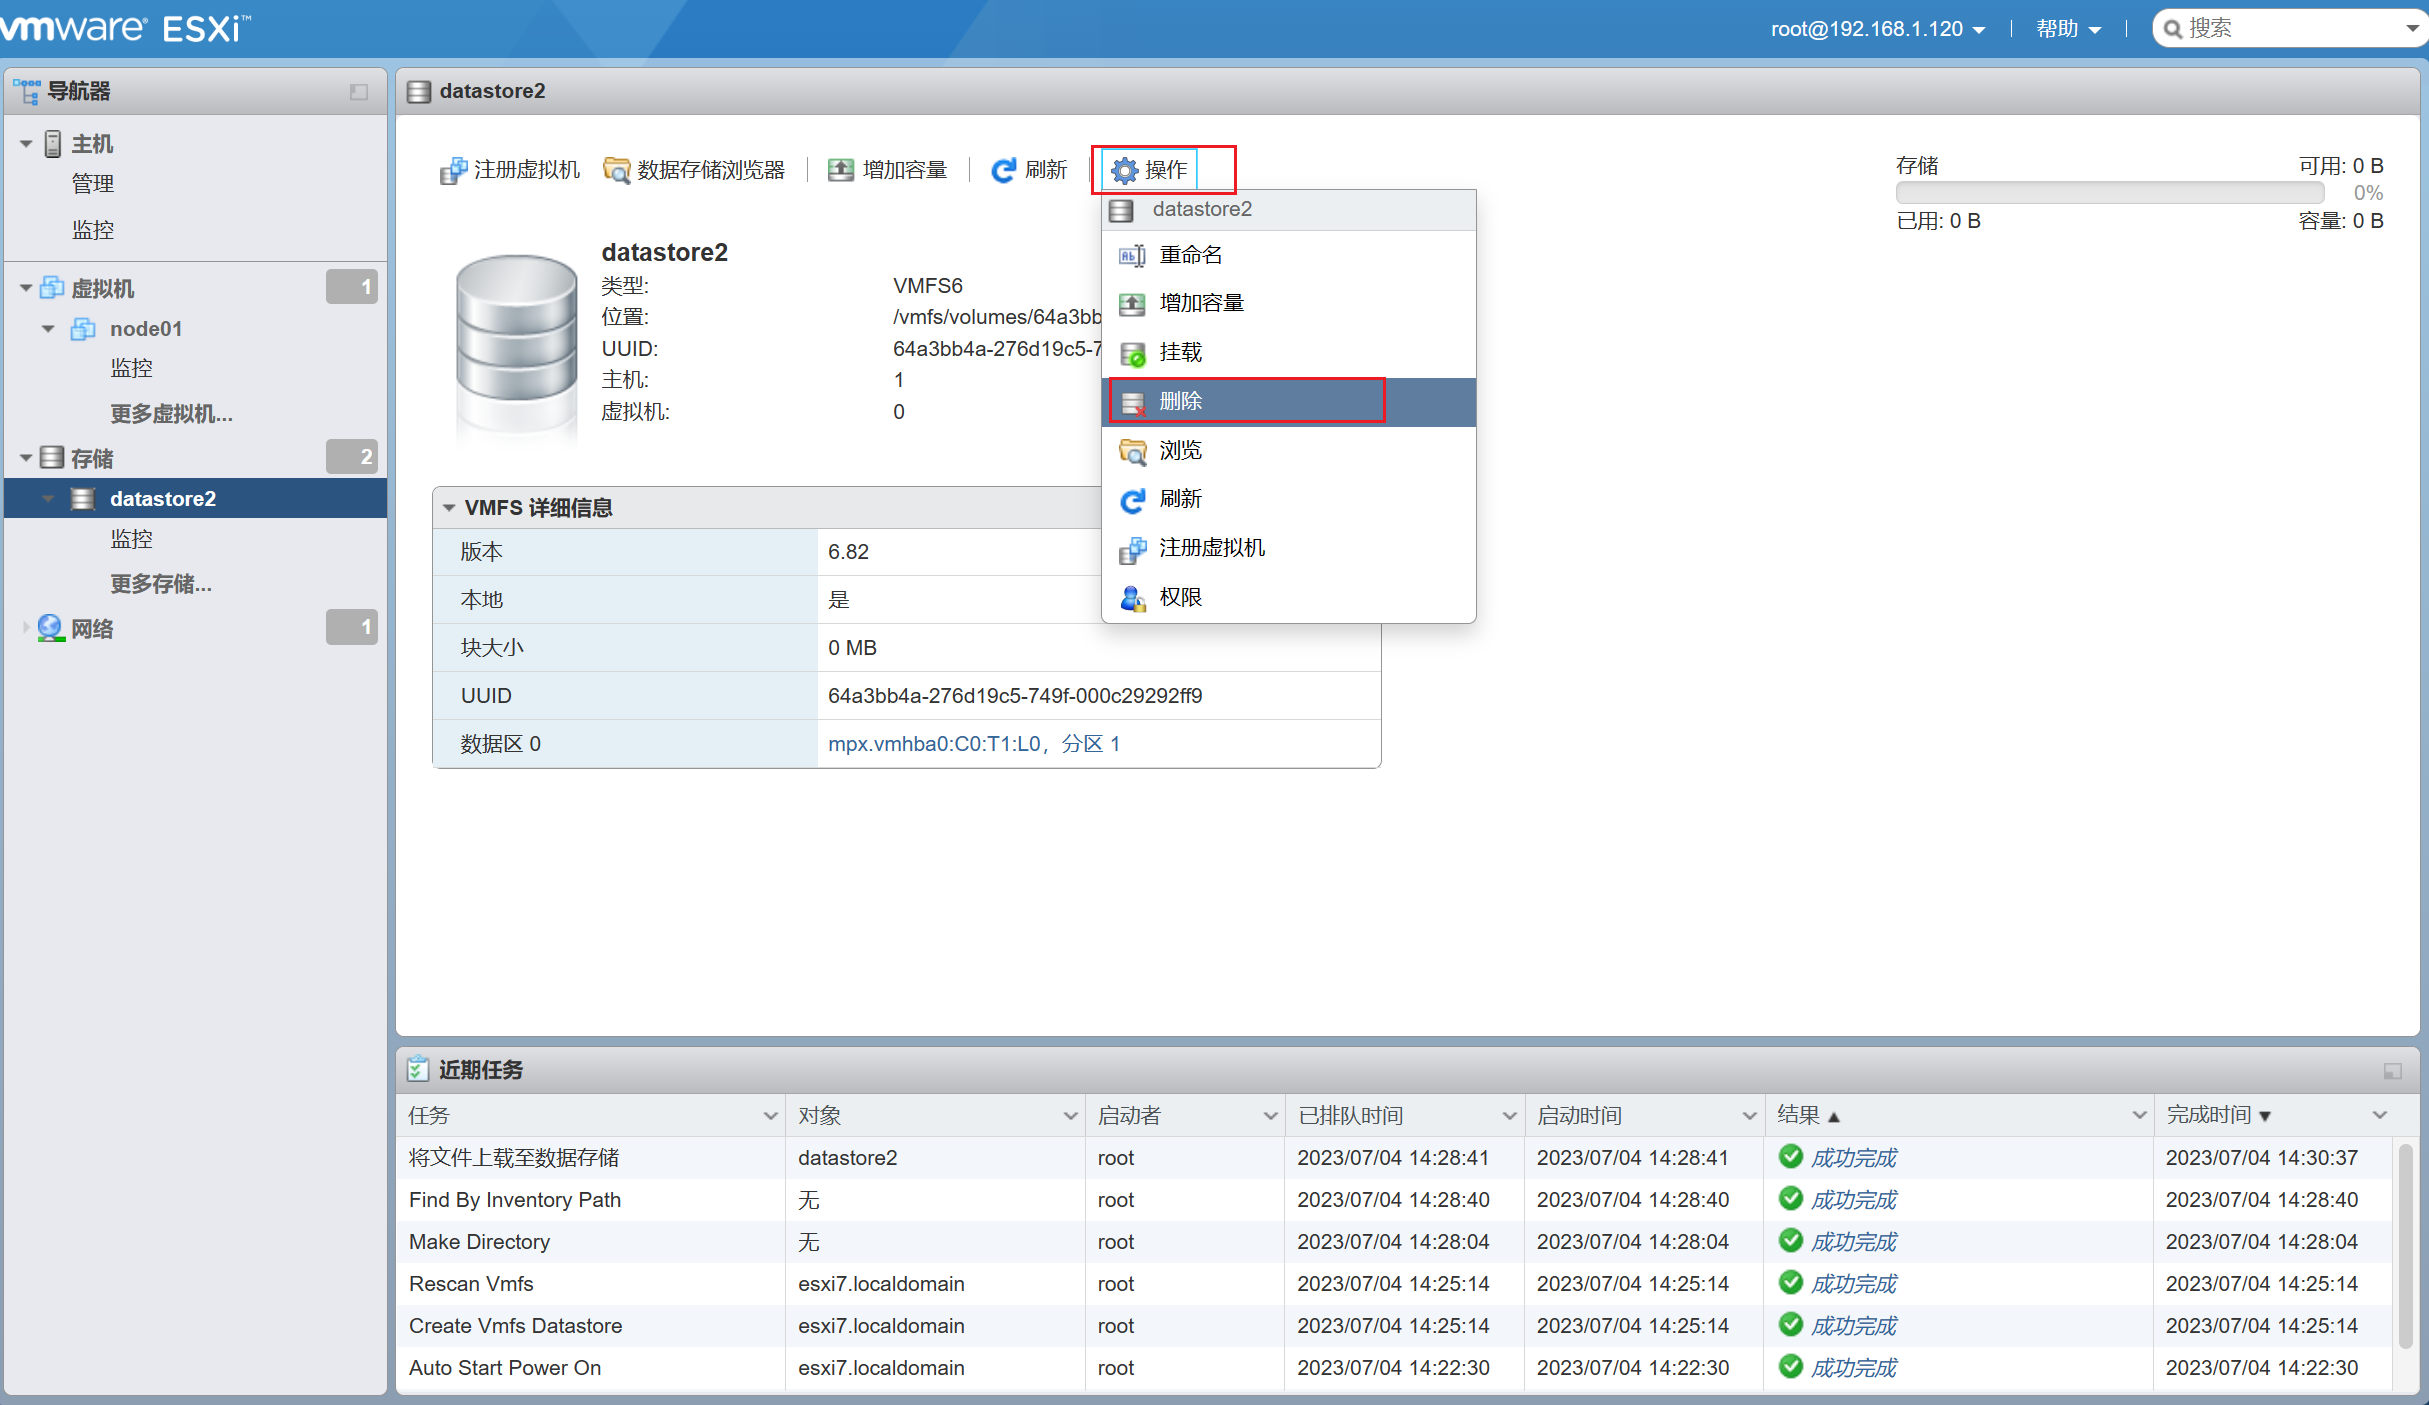Click the Create Vmfs Datastore task name
This screenshot has height=1405, width=2429.
[515, 1326]
